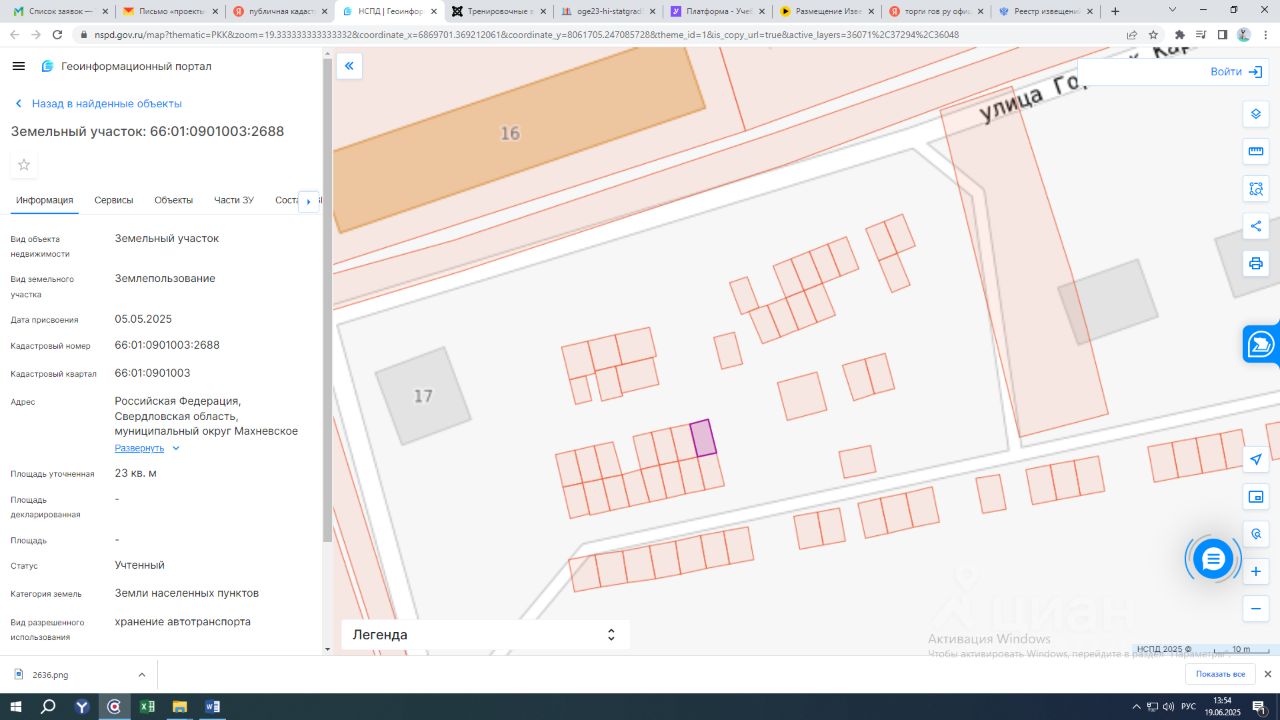The width and height of the screenshot is (1280, 720).
Task: Select the cadastral number value 66:01:0901003:2688
Action: pos(167,345)
